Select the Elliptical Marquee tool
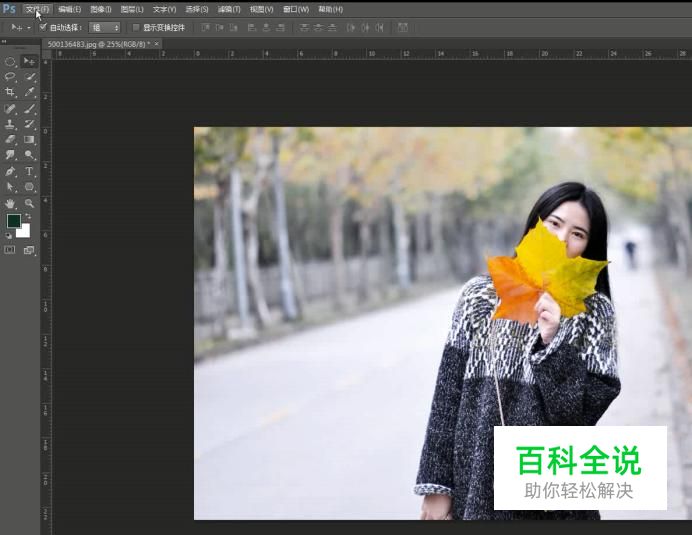 [11, 61]
